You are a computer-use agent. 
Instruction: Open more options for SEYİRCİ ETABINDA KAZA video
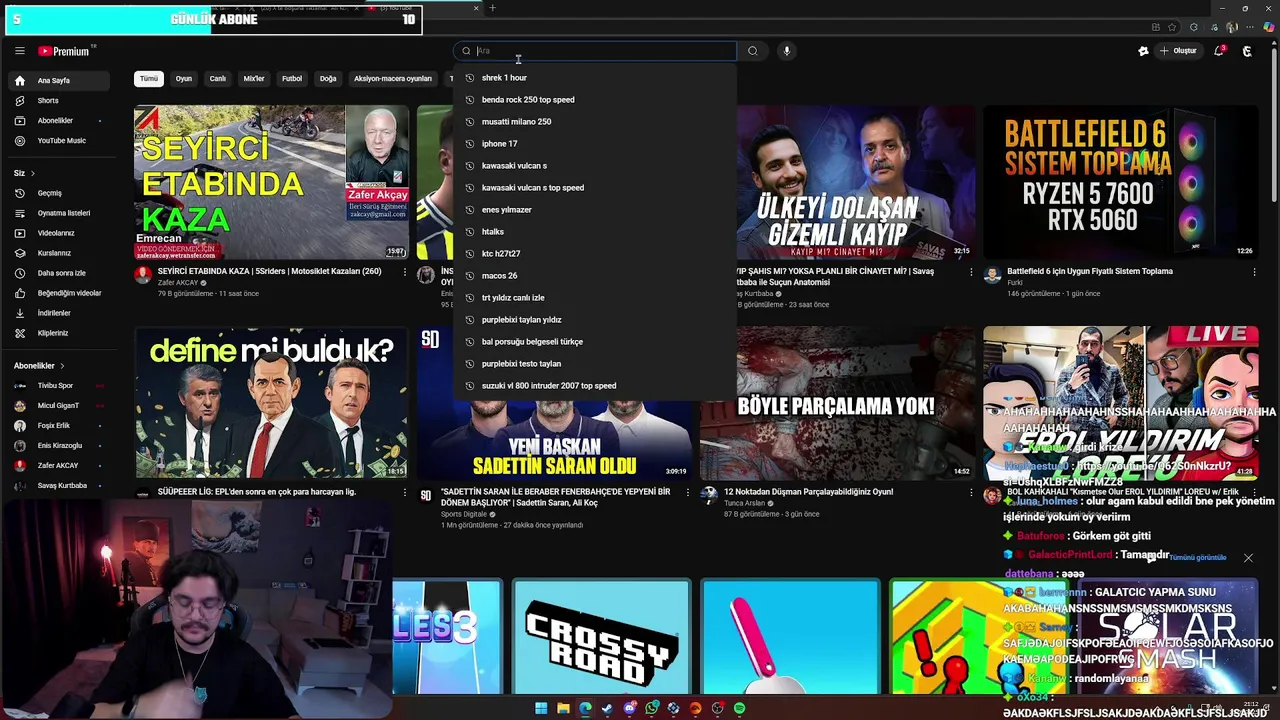tap(405, 271)
